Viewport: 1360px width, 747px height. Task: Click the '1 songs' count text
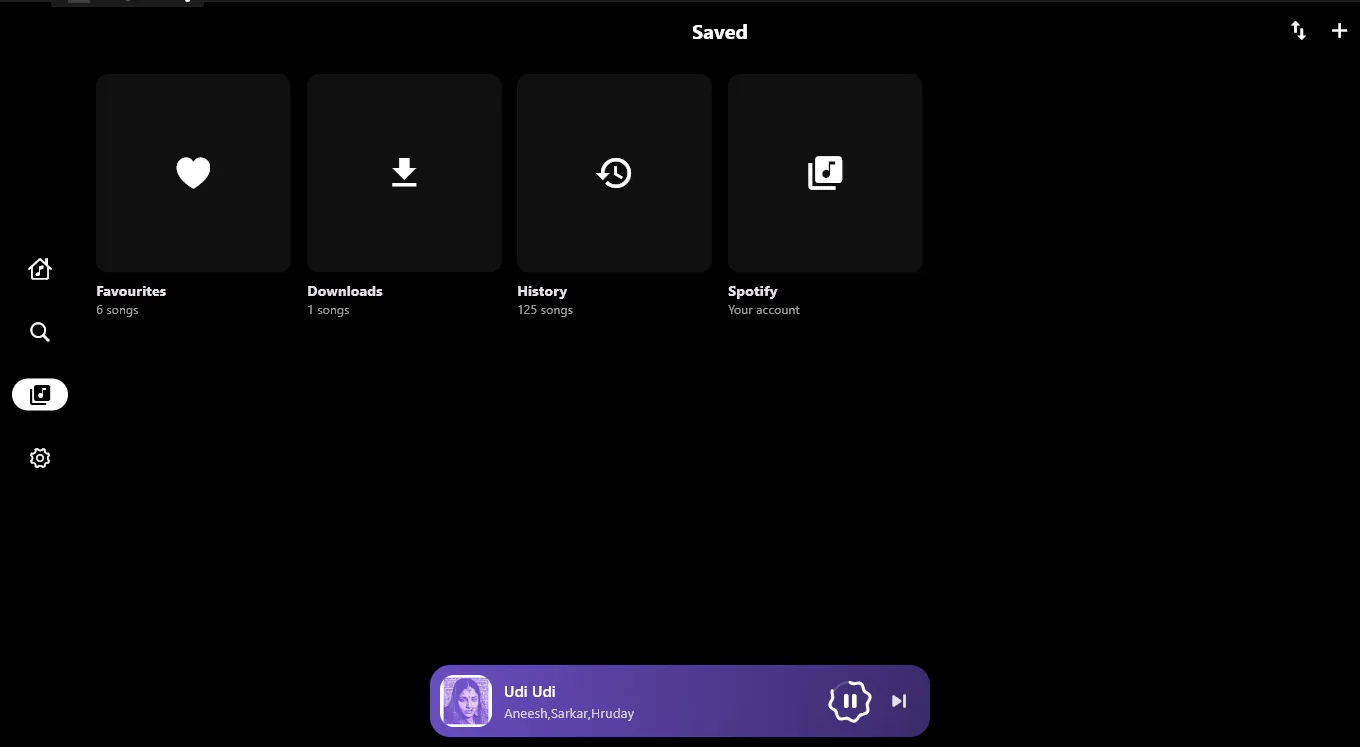pyautogui.click(x=328, y=310)
